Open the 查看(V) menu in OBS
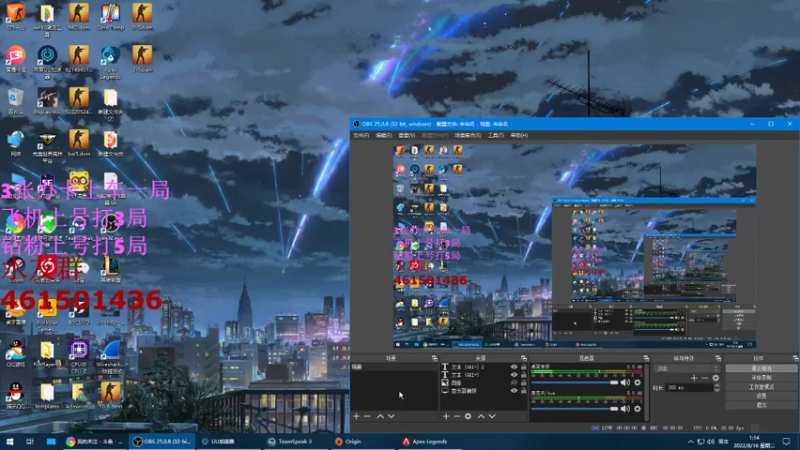This screenshot has width=800, height=450. pyautogui.click(x=407, y=136)
